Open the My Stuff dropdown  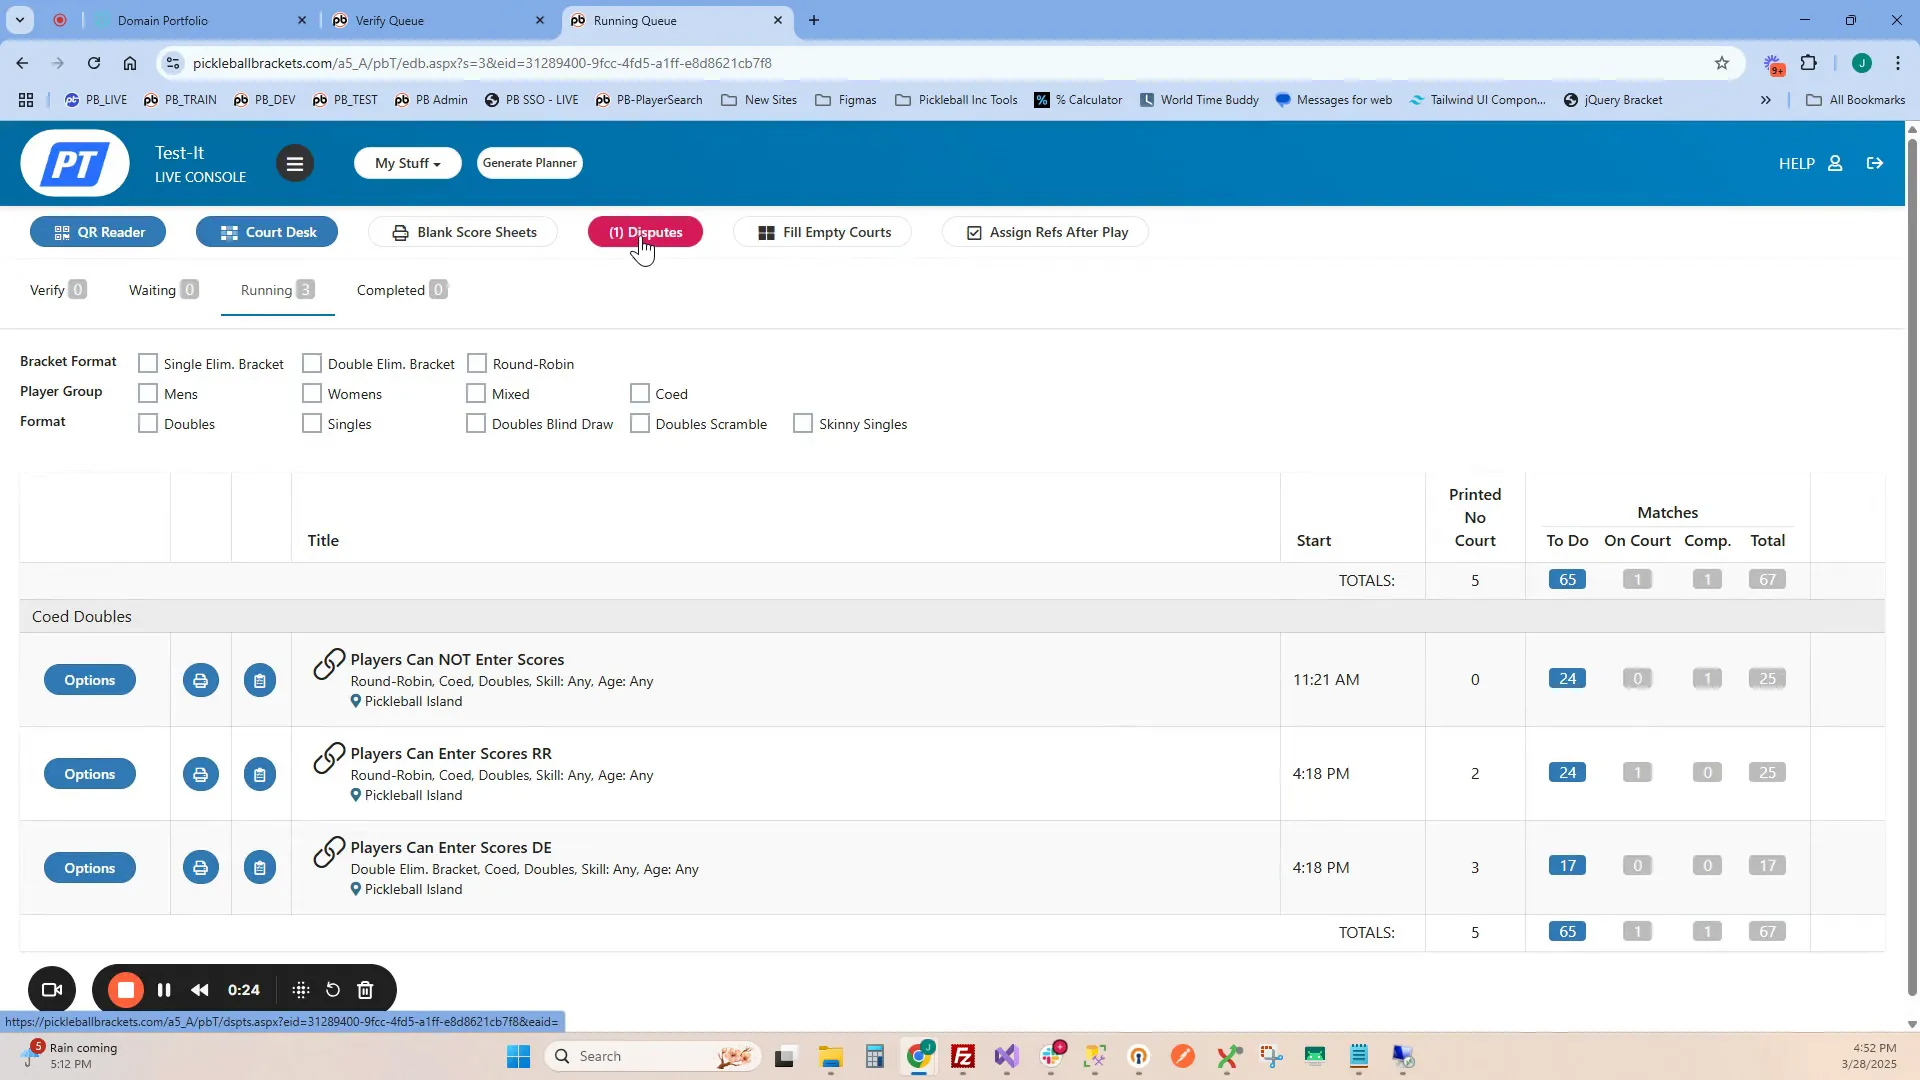click(407, 164)
